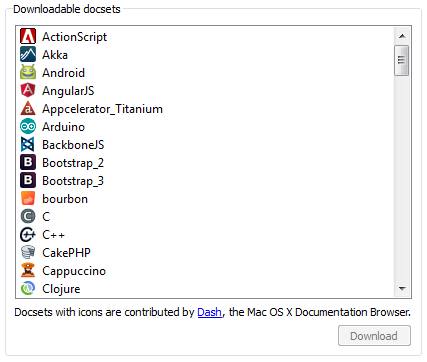Select the BackboneJS icon
This screenshot has height=362, width=427.
[28, 145]
